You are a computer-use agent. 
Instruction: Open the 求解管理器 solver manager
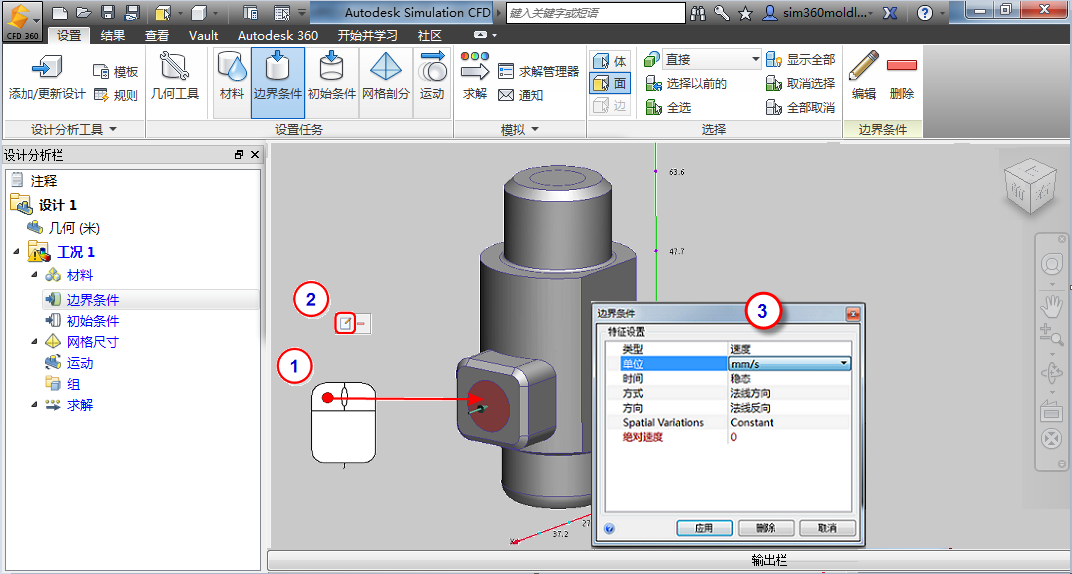[539, 71]
